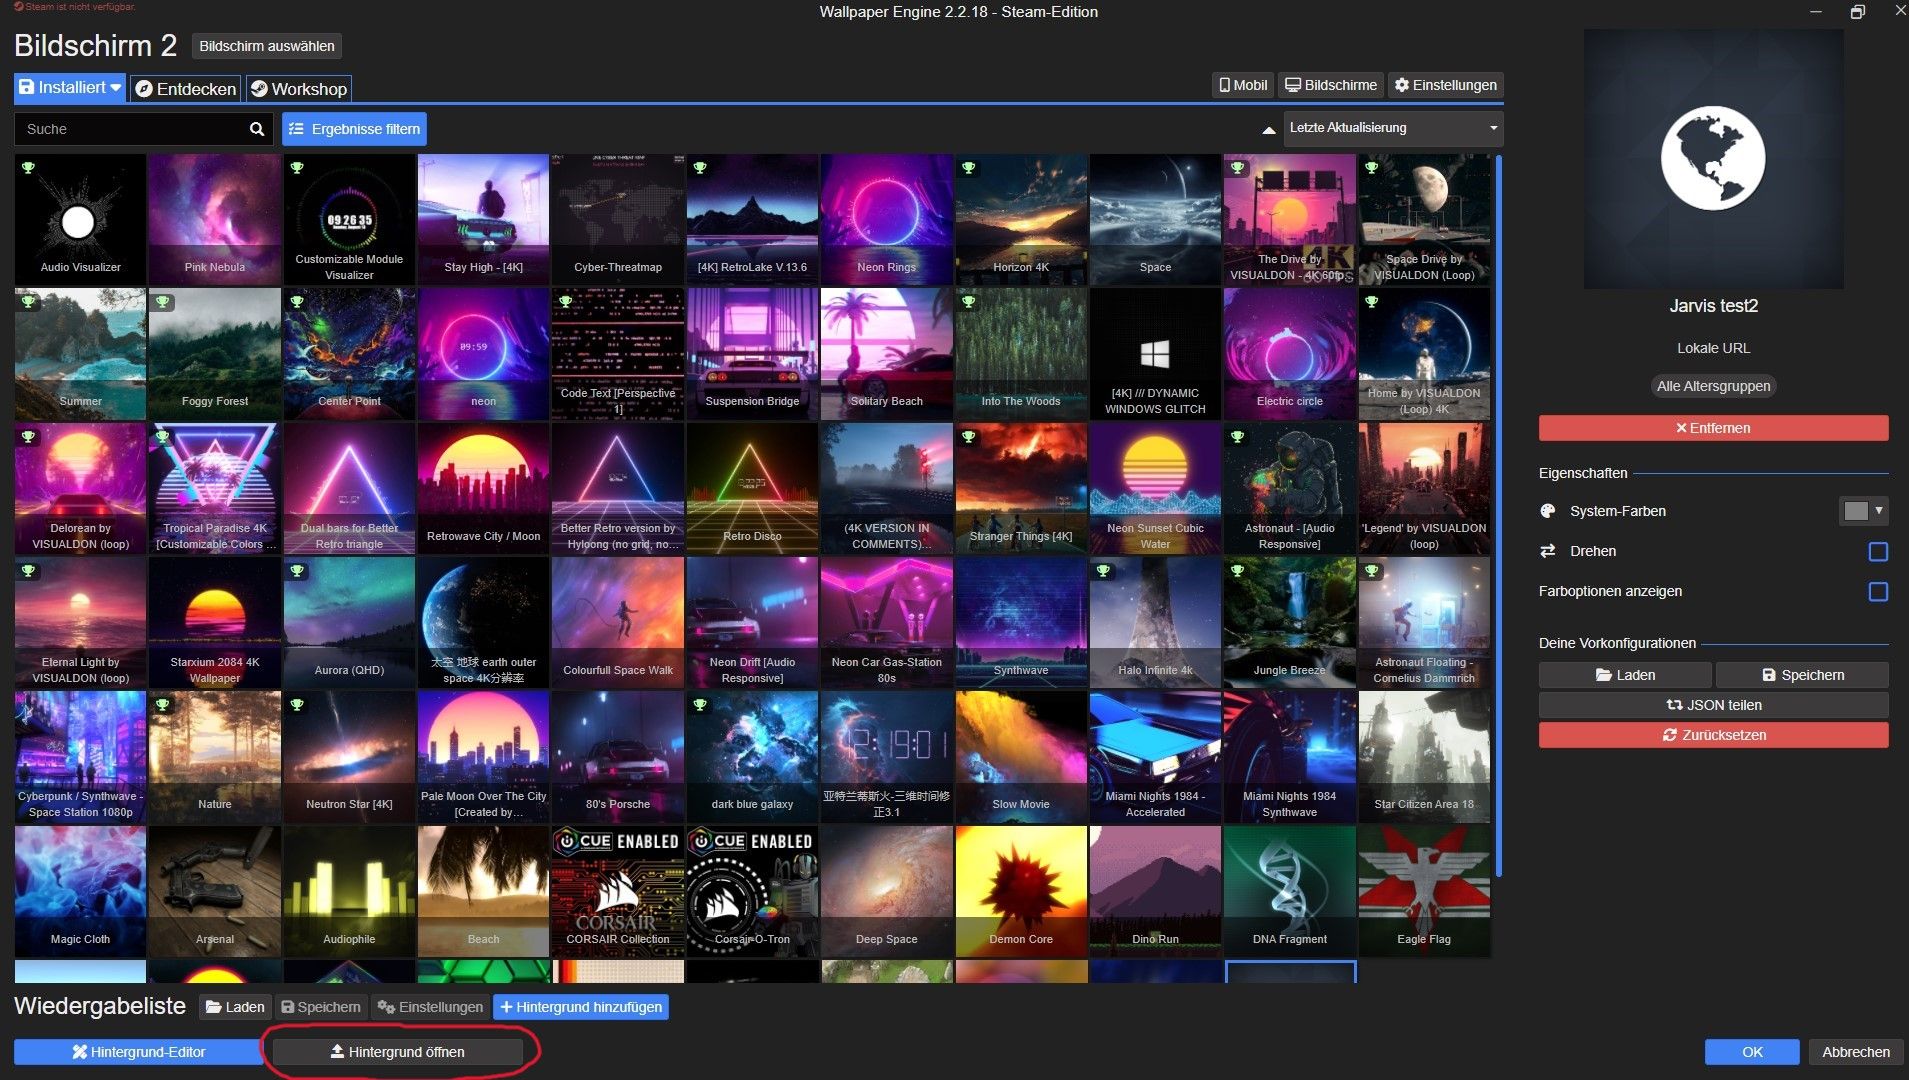The image size is (1909, 1080).
Task: Select the Audiophile wallpaper
Action: coord(349,892)
